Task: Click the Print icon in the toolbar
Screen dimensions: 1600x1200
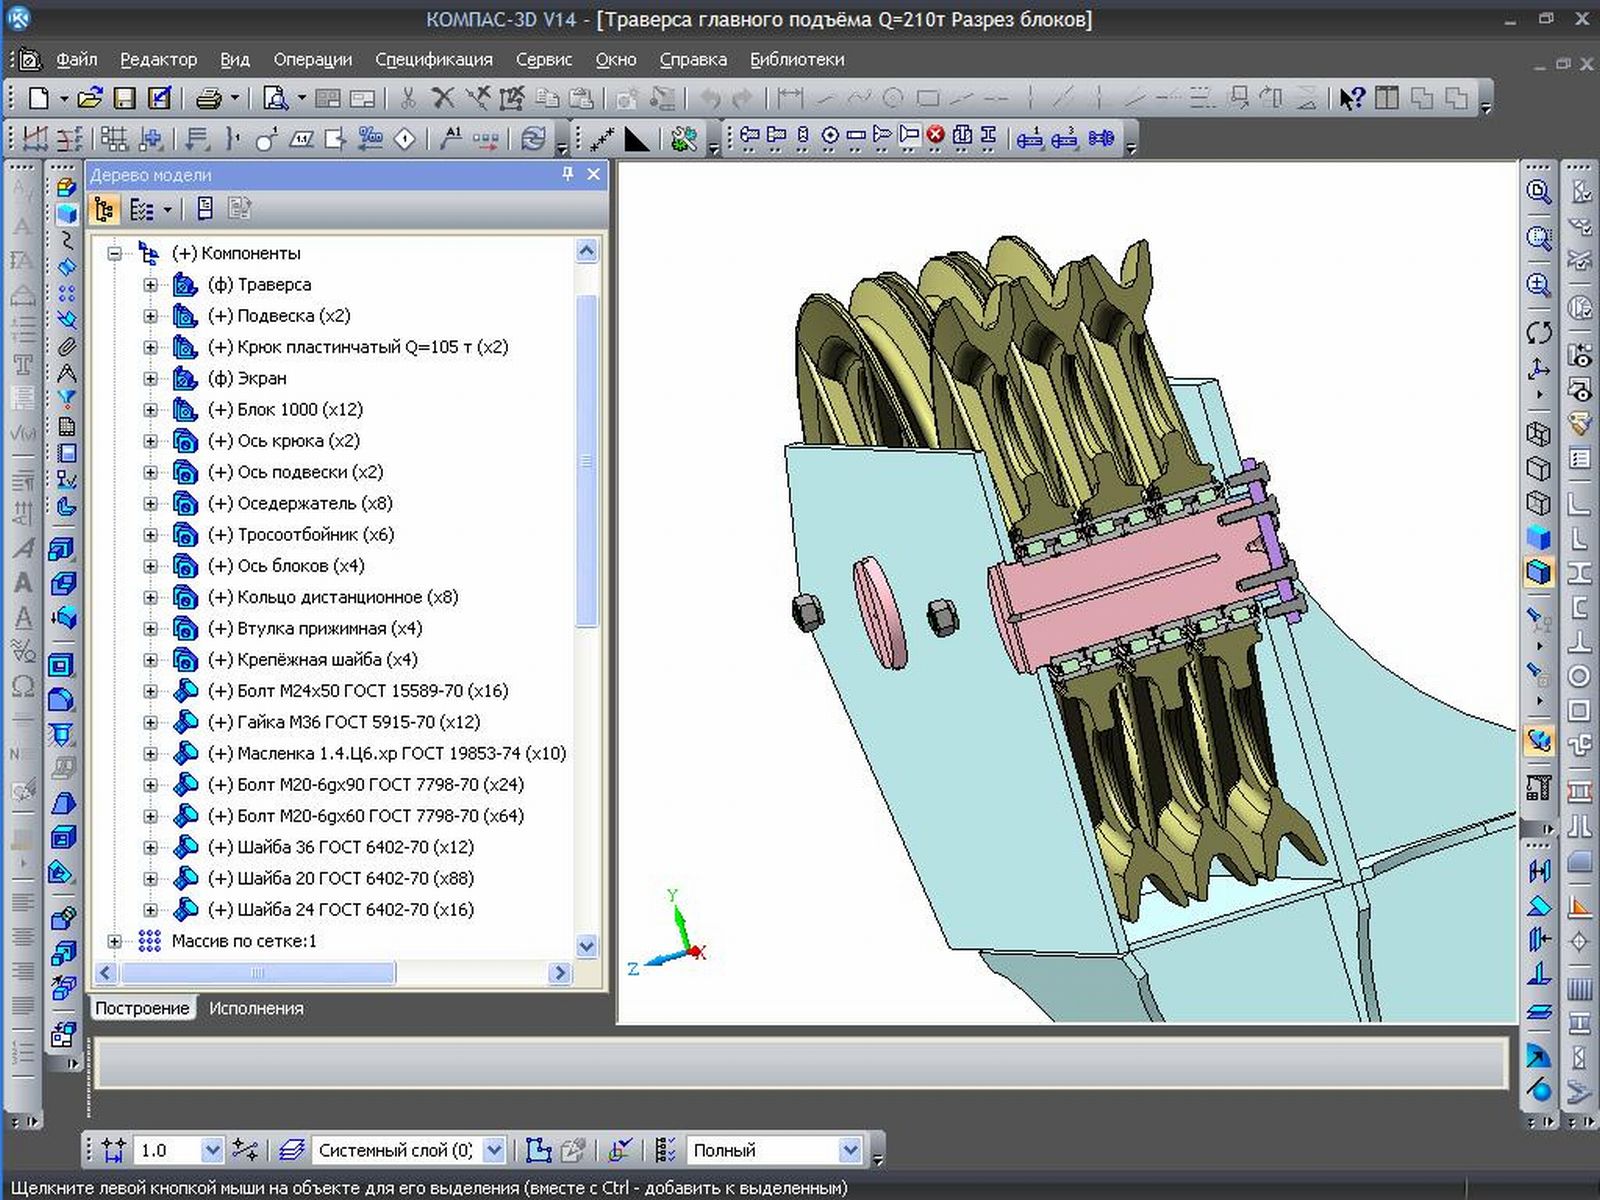Action: 209,98
